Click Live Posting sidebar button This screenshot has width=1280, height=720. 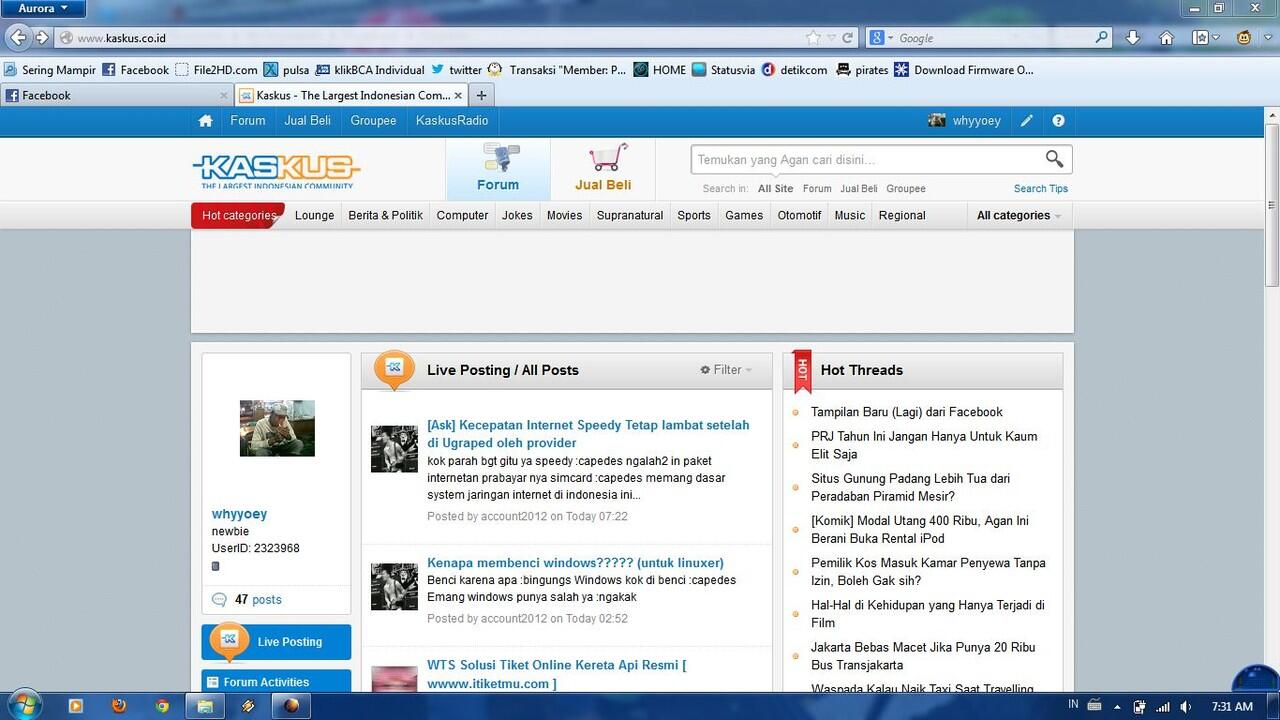pyautogui.click(x=276, y=642)
